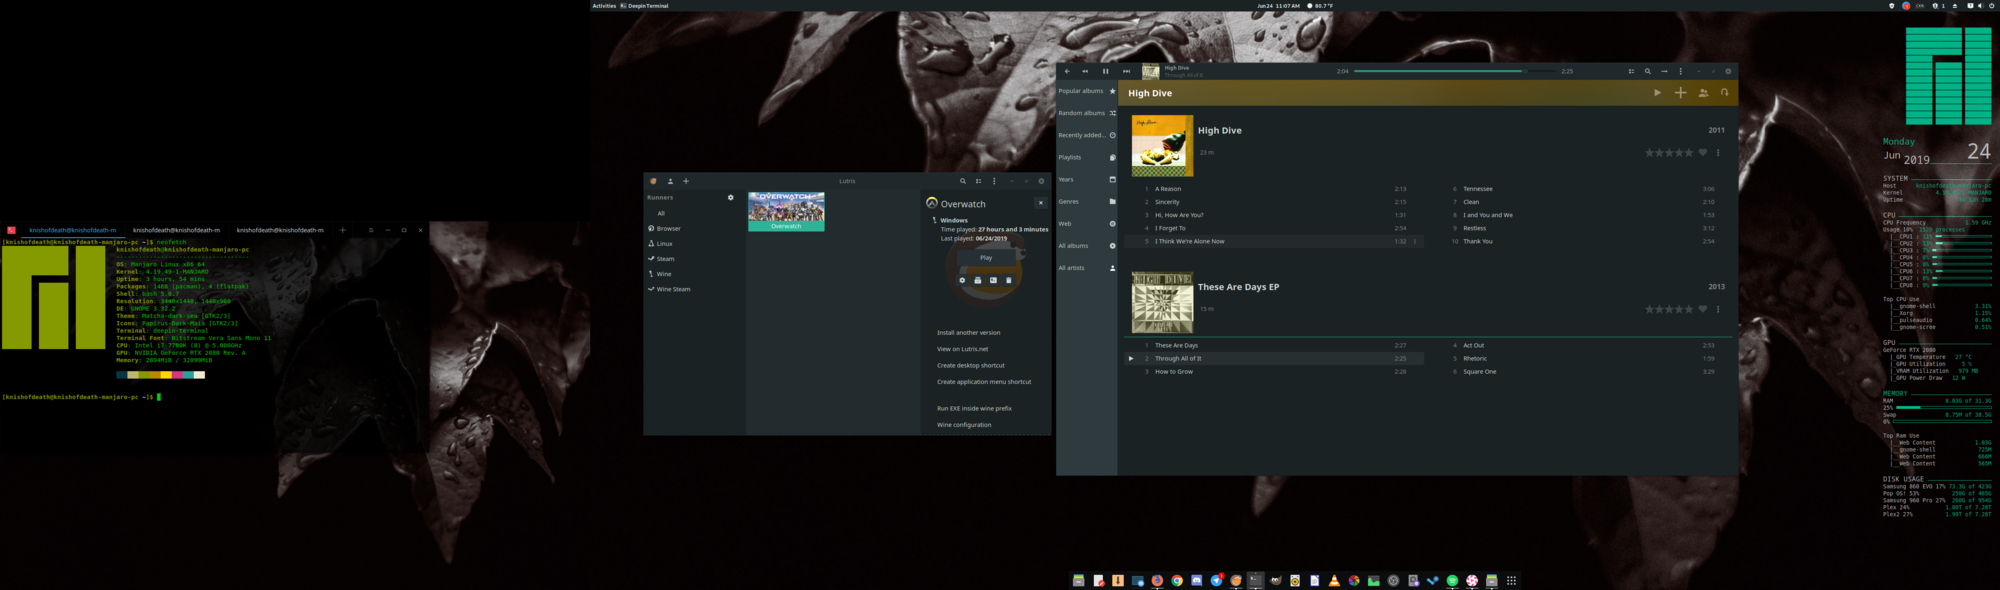This screenshot has height=590, width=2000.
Task: Open These Are Days EP album options menu
Action: pyautogui.click(x=1718, y=309)
